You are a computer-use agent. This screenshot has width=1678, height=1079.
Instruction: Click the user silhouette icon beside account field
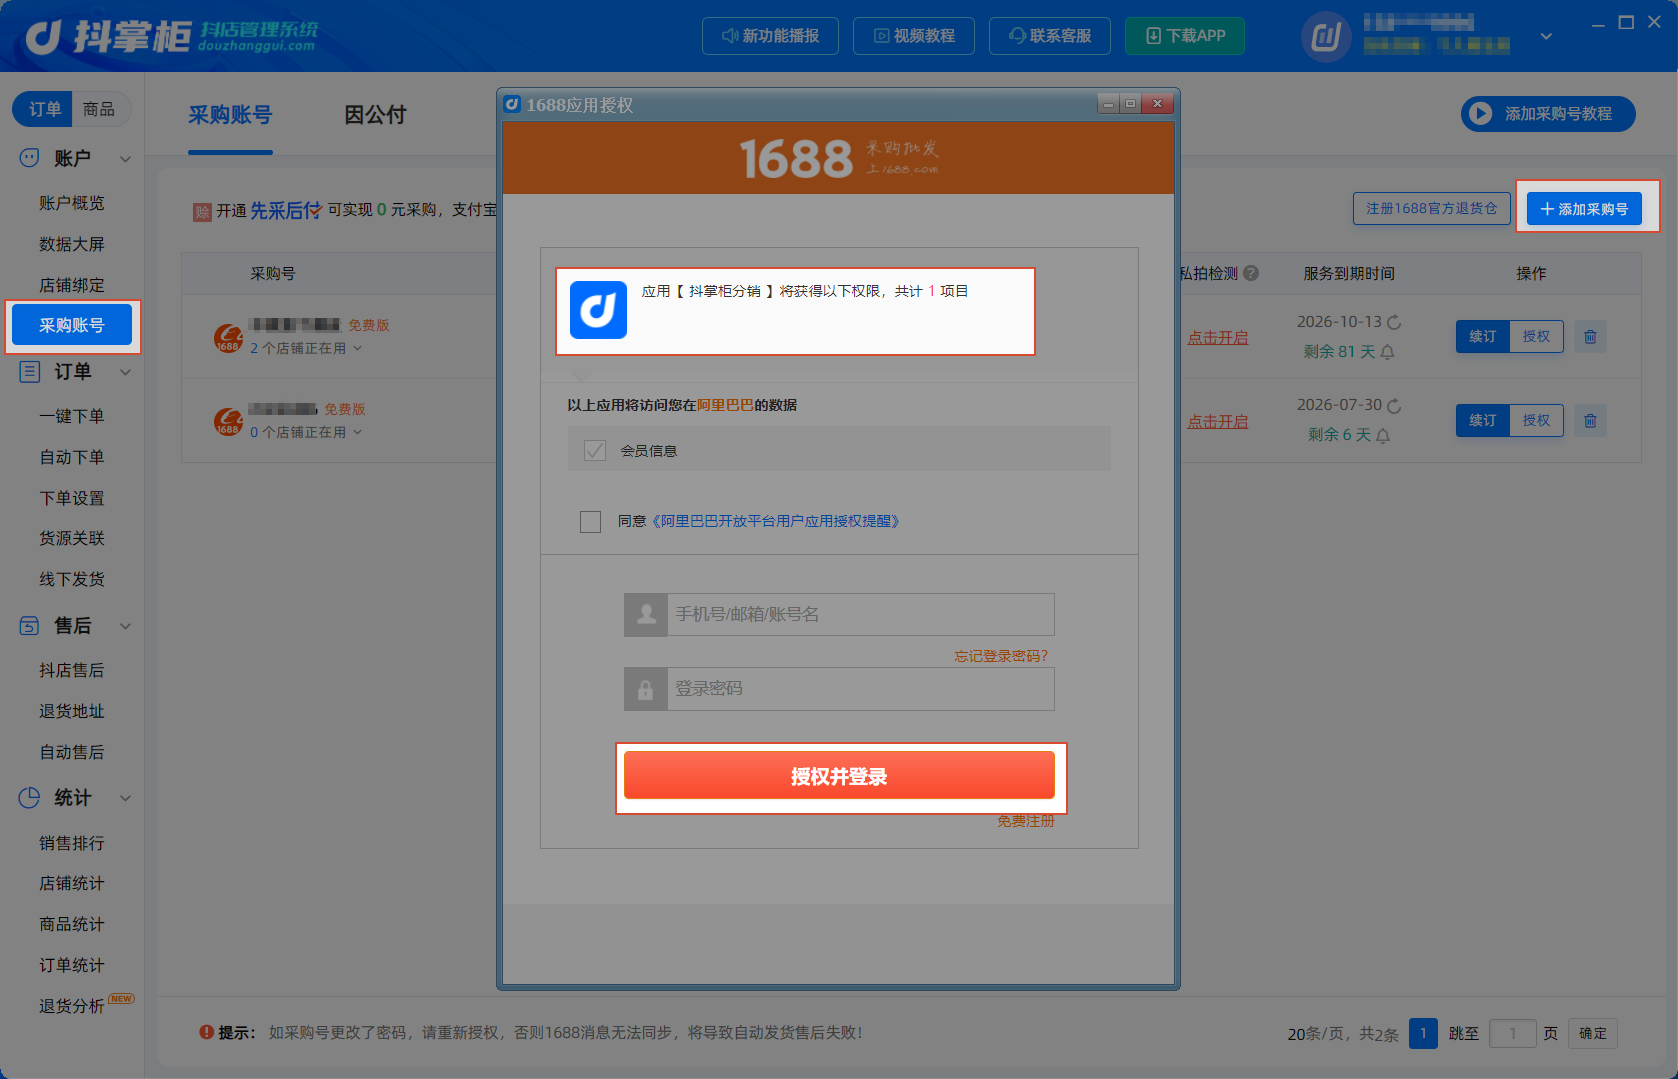click(646, 614)
